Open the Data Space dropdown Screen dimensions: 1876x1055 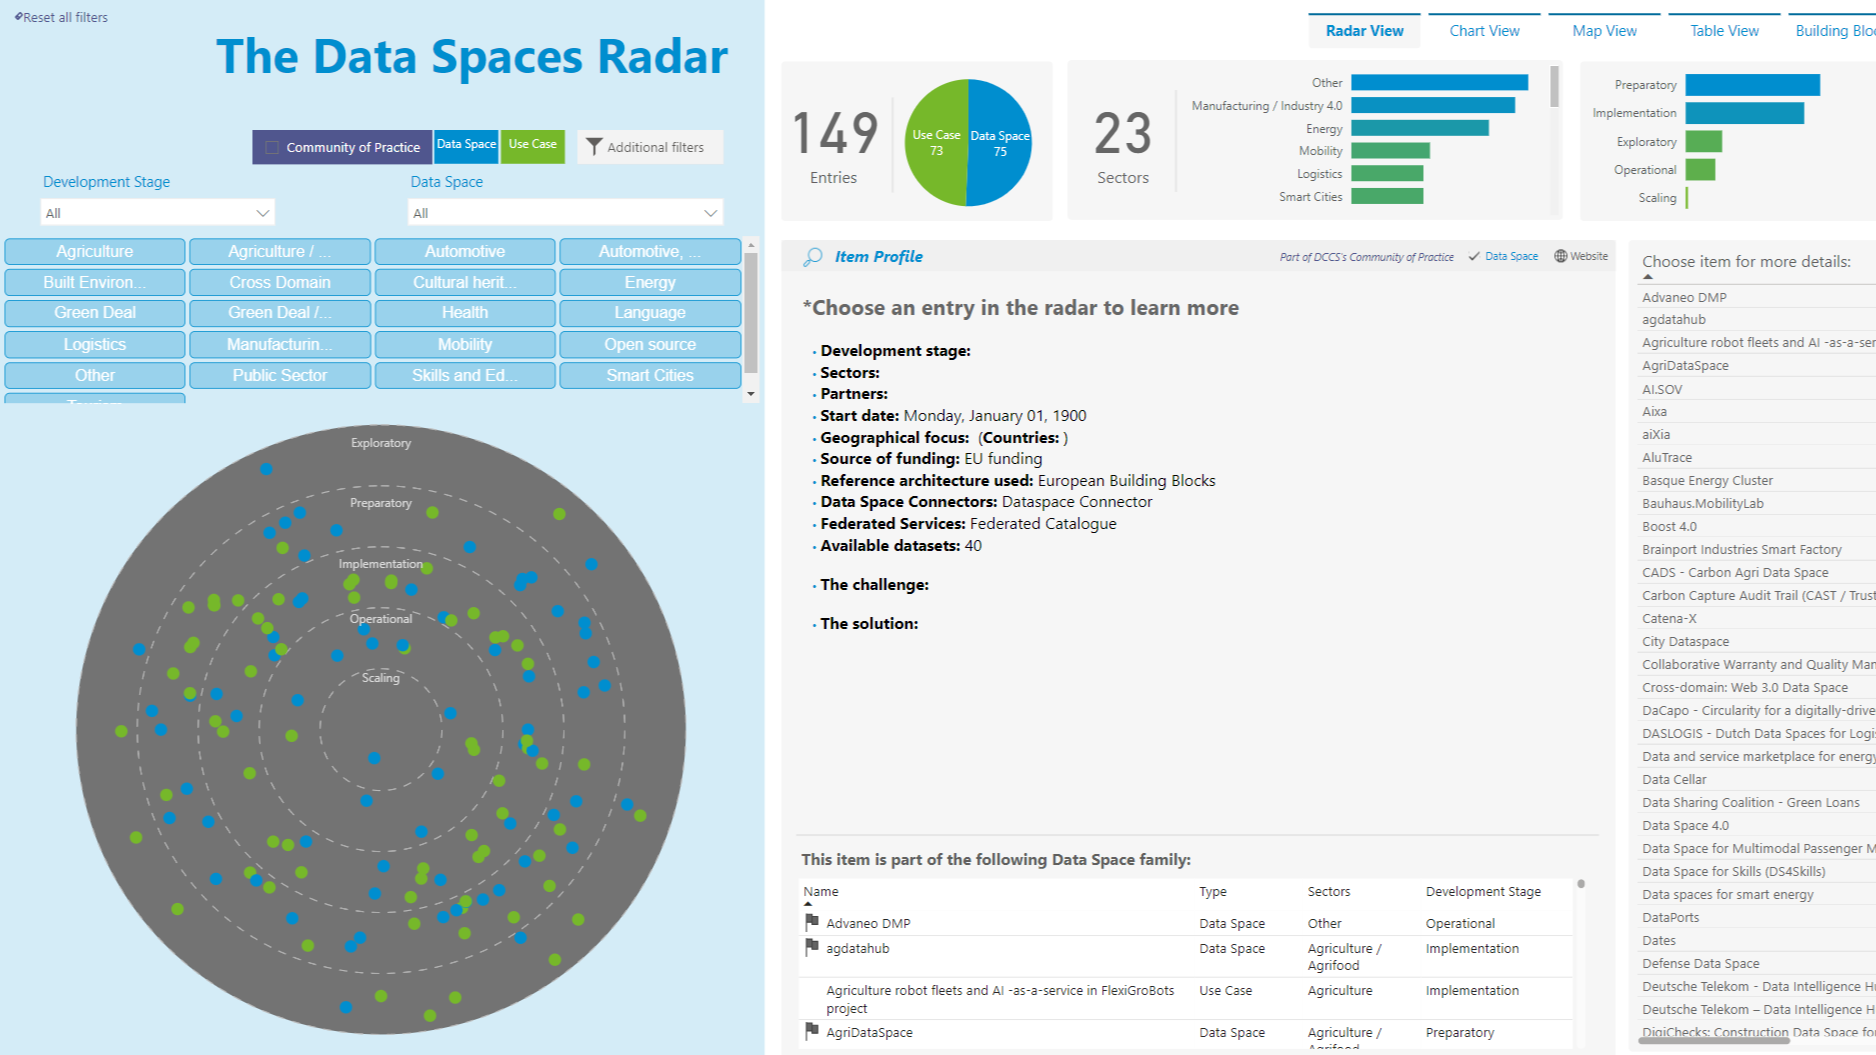point(565,212)
